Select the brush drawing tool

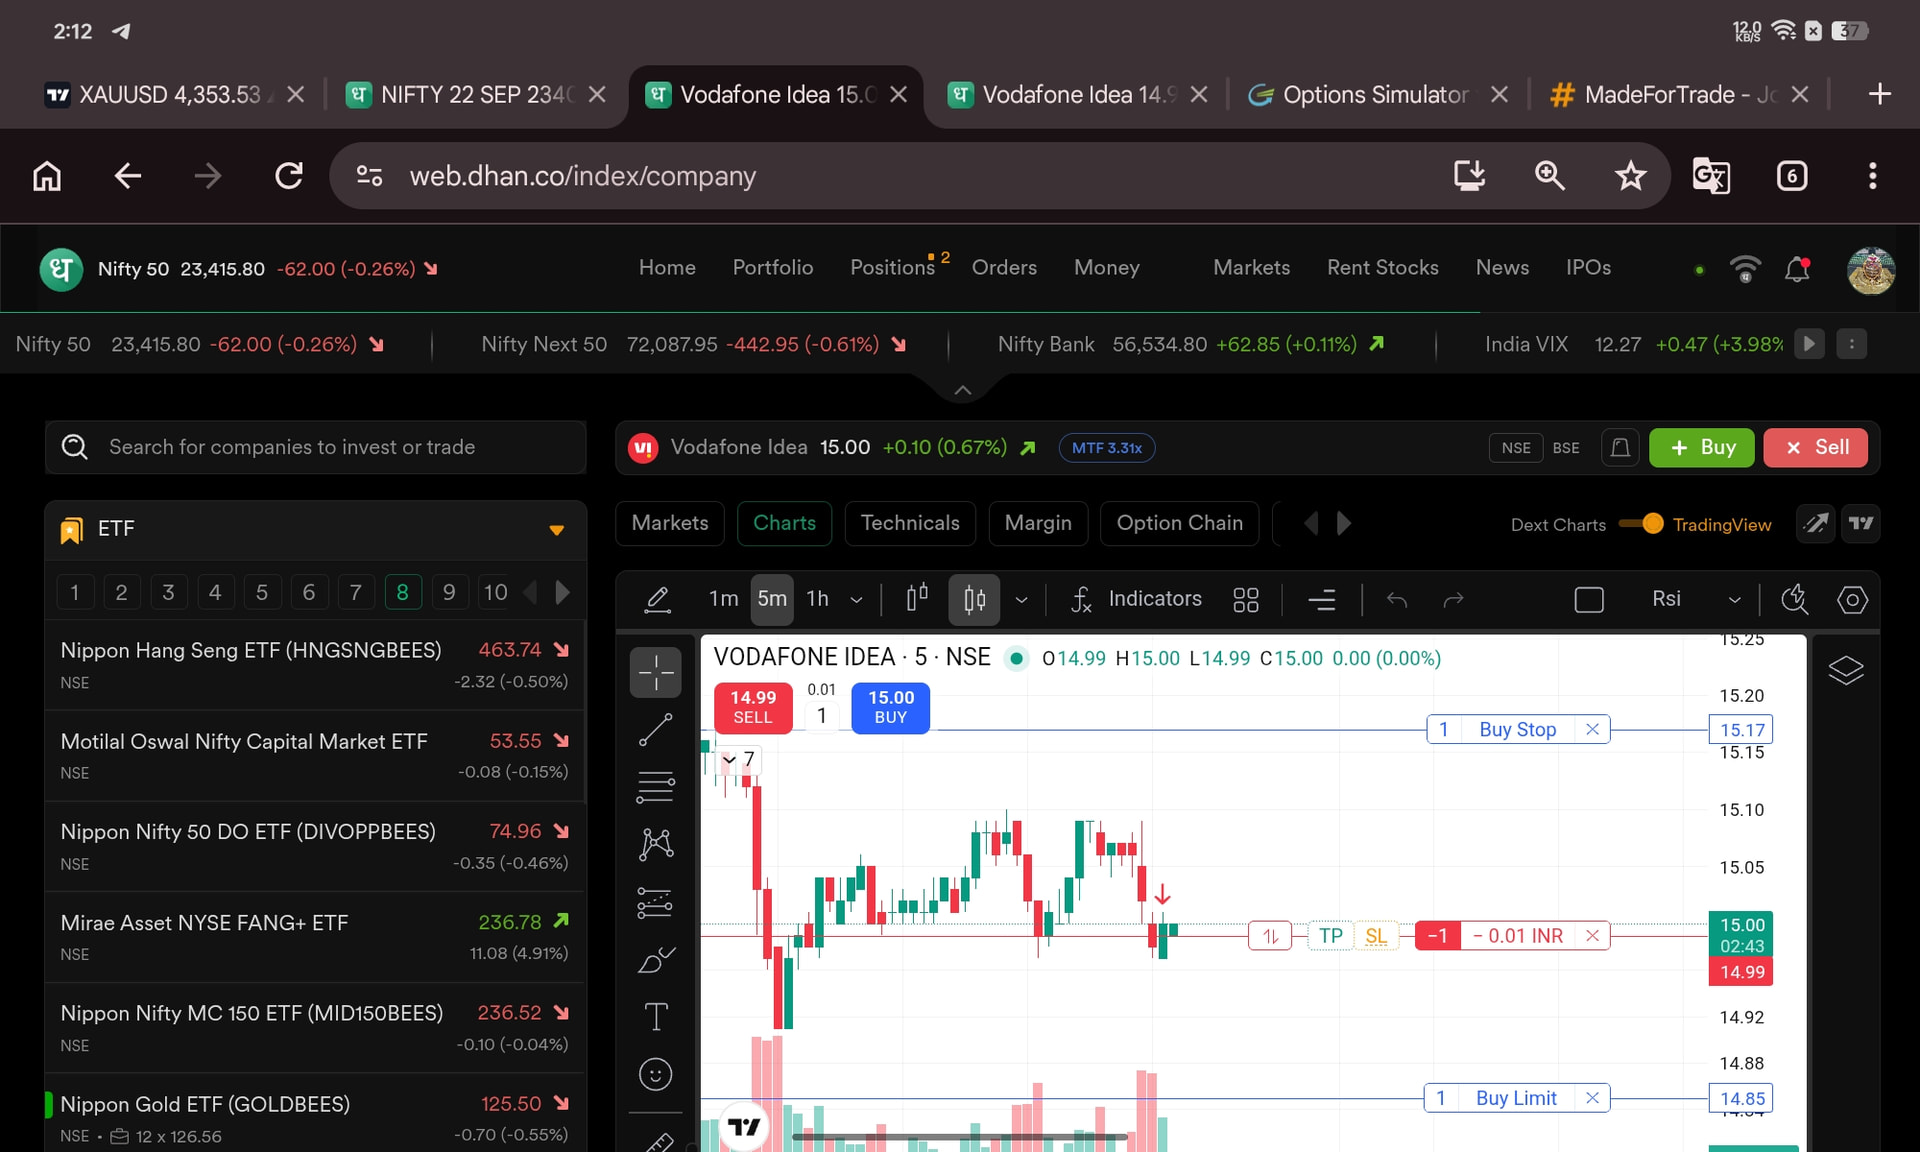(656, 960)
